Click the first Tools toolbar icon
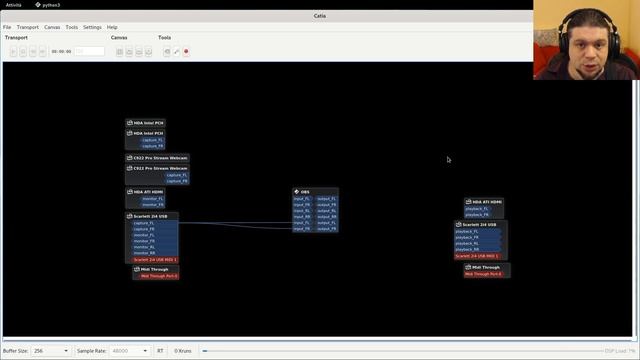640x360 pixels. [x=167, y=51]
